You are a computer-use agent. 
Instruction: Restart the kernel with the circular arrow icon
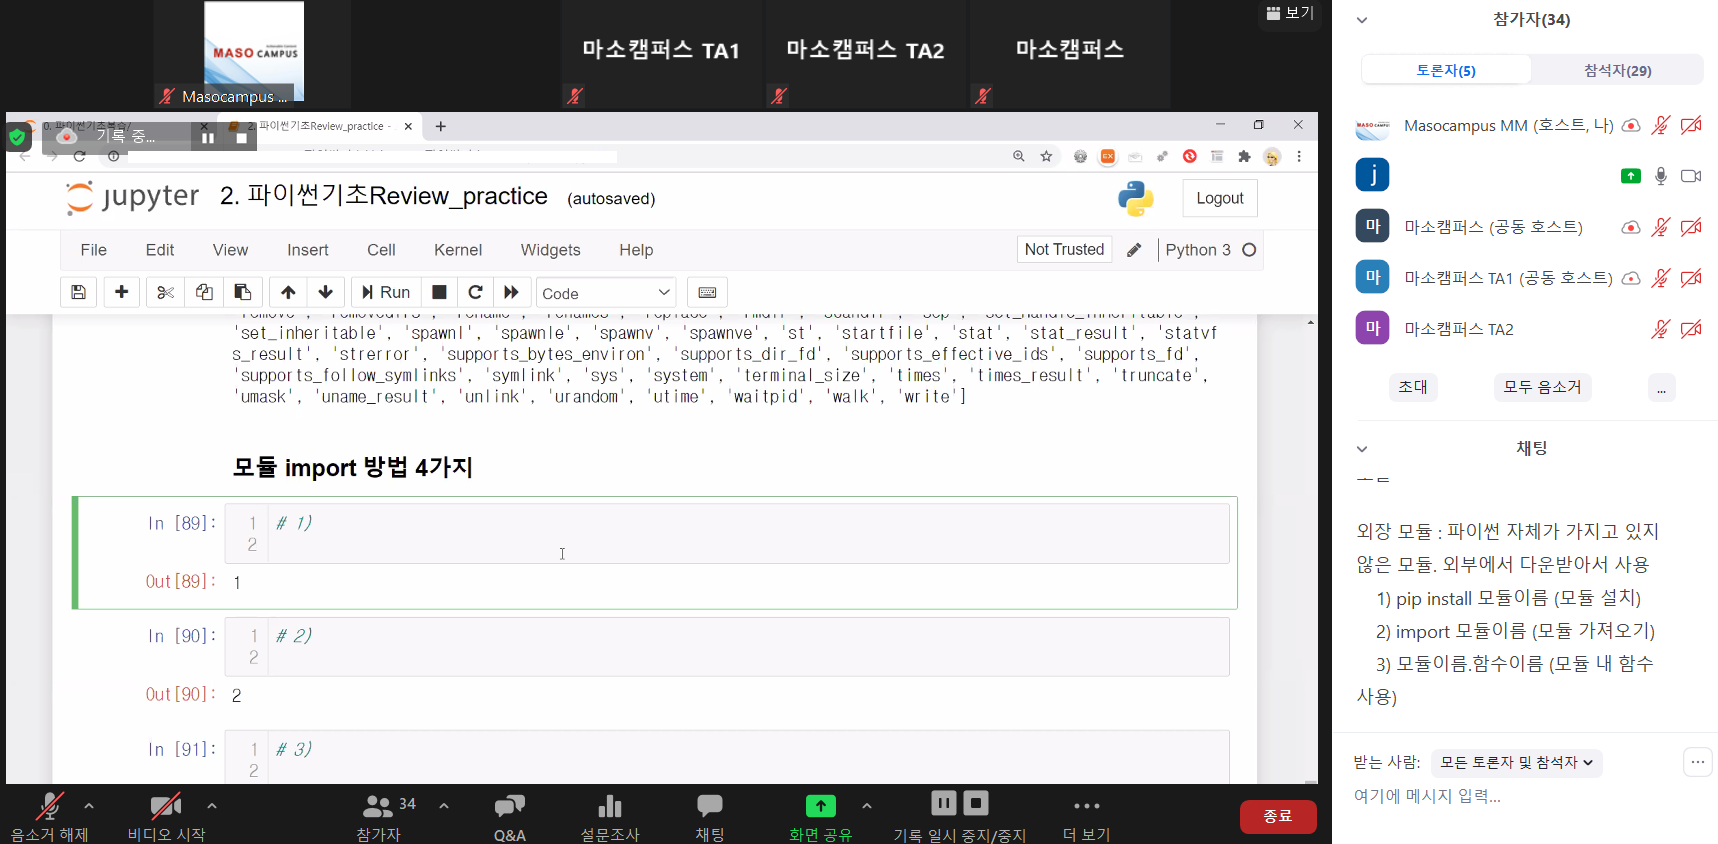click(x=476, y=292)
